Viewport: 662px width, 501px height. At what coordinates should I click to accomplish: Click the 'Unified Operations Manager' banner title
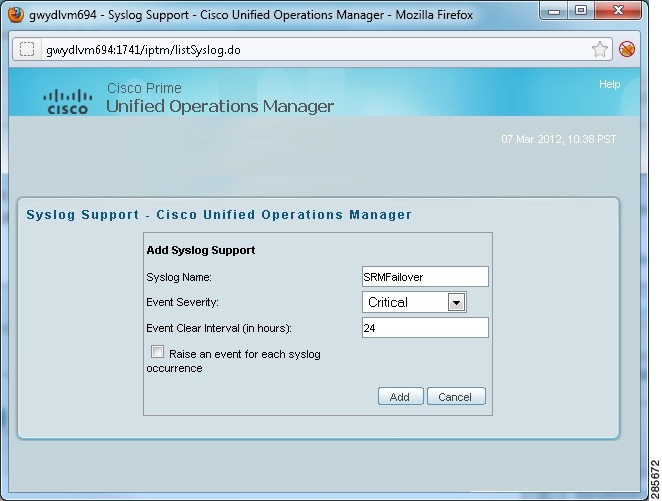(220, 106)
